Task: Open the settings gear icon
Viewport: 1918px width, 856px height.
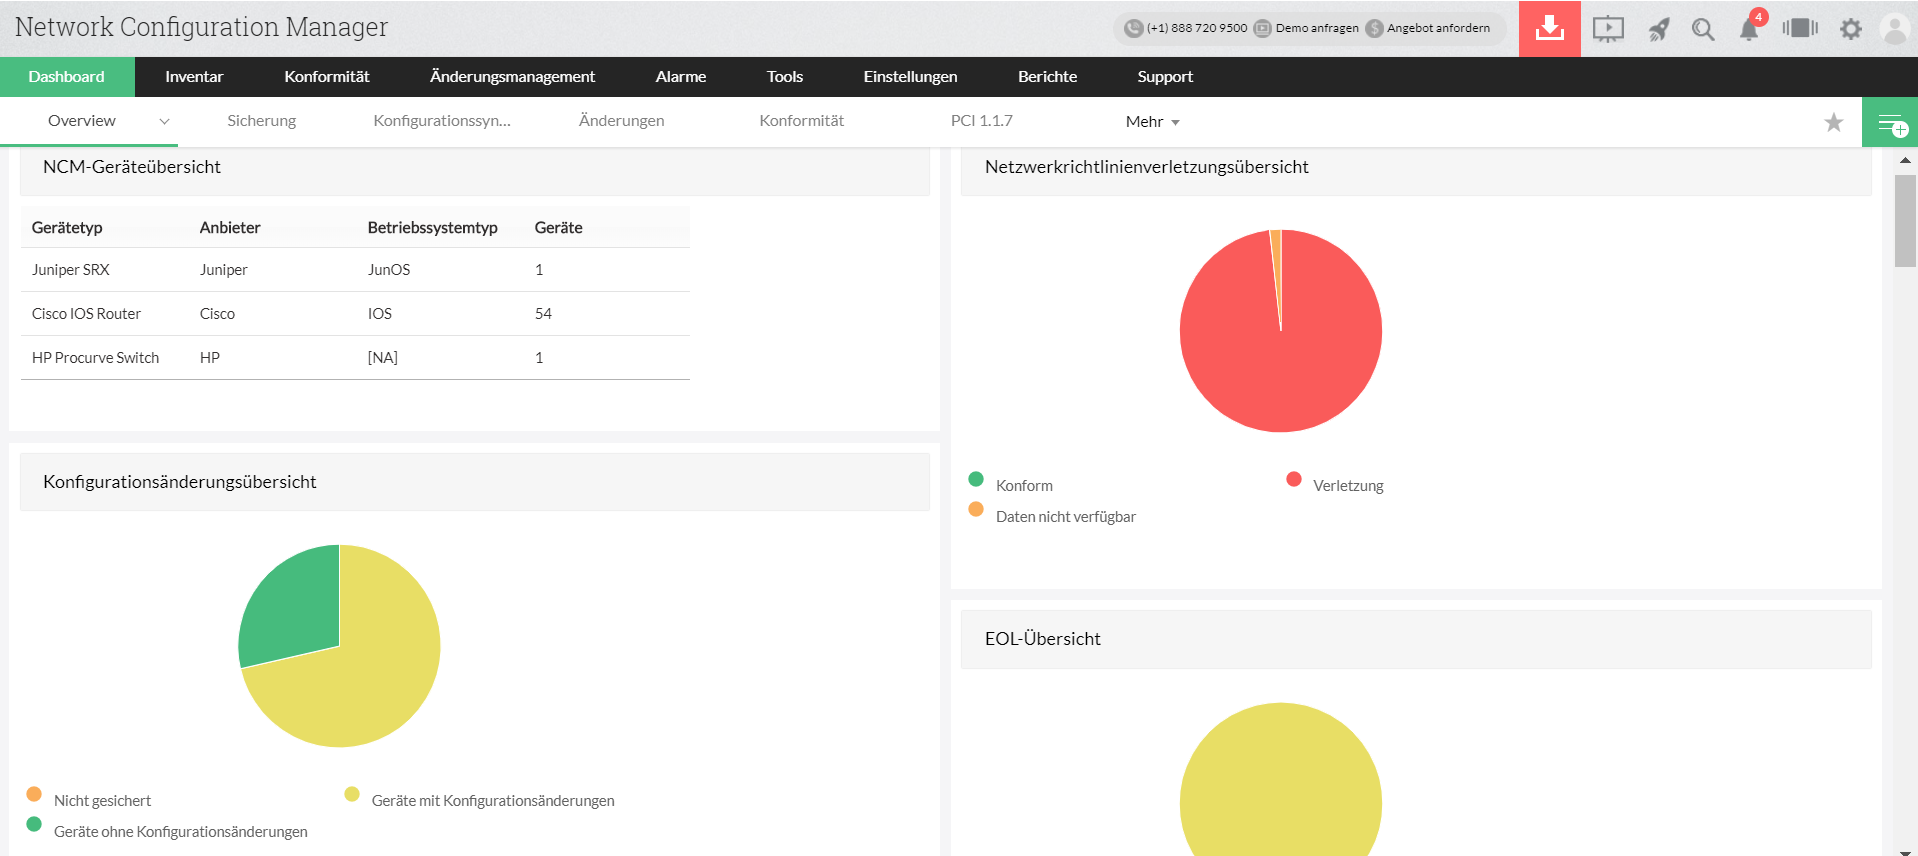Action: [x=1851, y=29]
